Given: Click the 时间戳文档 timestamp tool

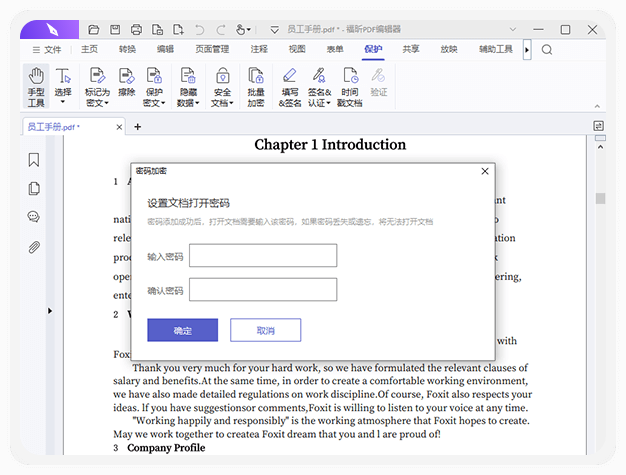Looking at the screenshot, I should 350,87.
